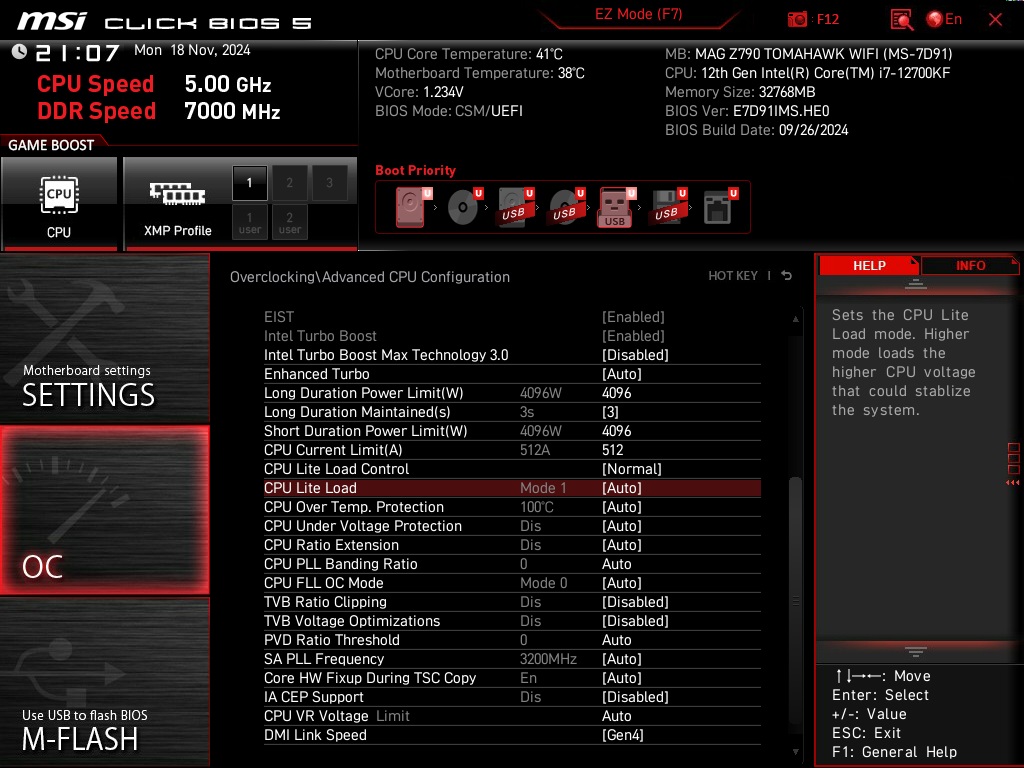Select the USB floppy boot device icon
Image resolution: width=1024 pixels, height=768 pixels.
pyautogui.click(x=667, y=207)
